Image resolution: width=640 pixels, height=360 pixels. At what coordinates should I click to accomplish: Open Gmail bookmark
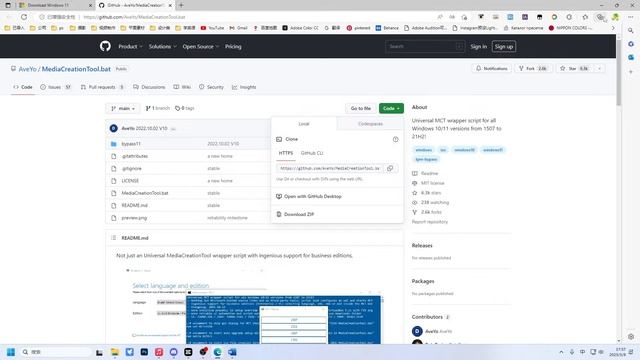point(238,28)
